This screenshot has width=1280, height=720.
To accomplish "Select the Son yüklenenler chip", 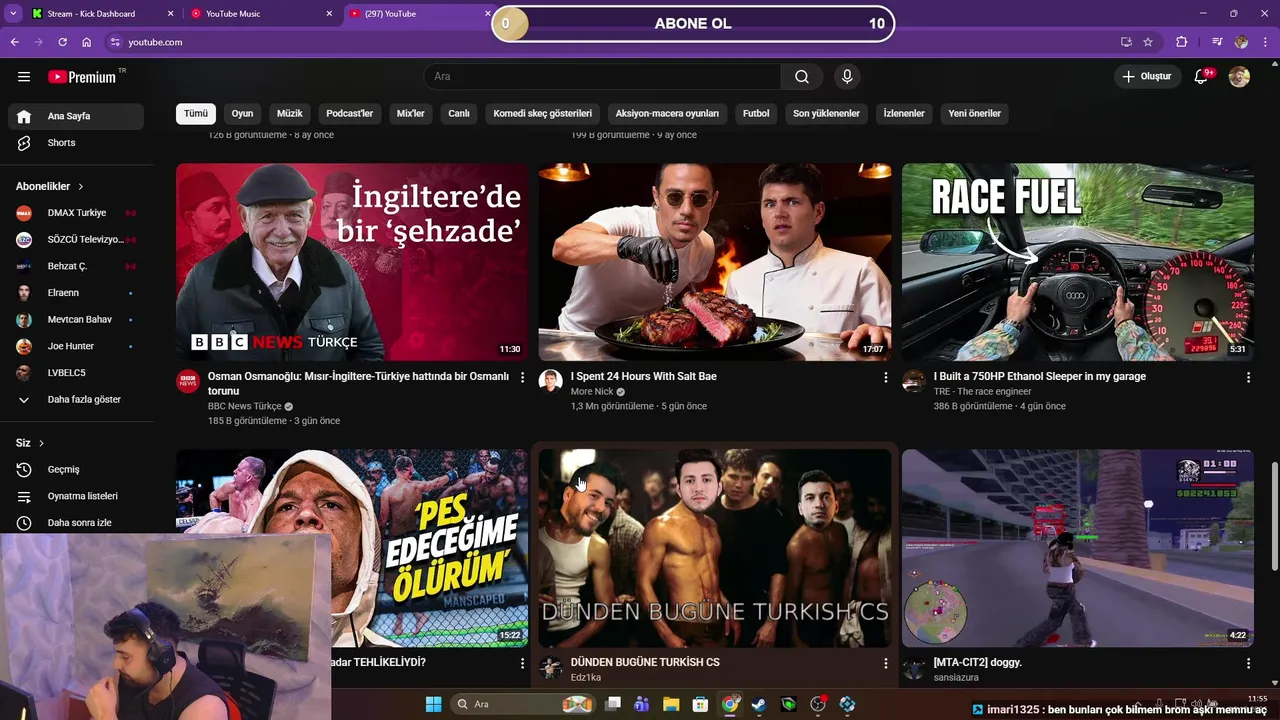I will (x=826, y=114).
